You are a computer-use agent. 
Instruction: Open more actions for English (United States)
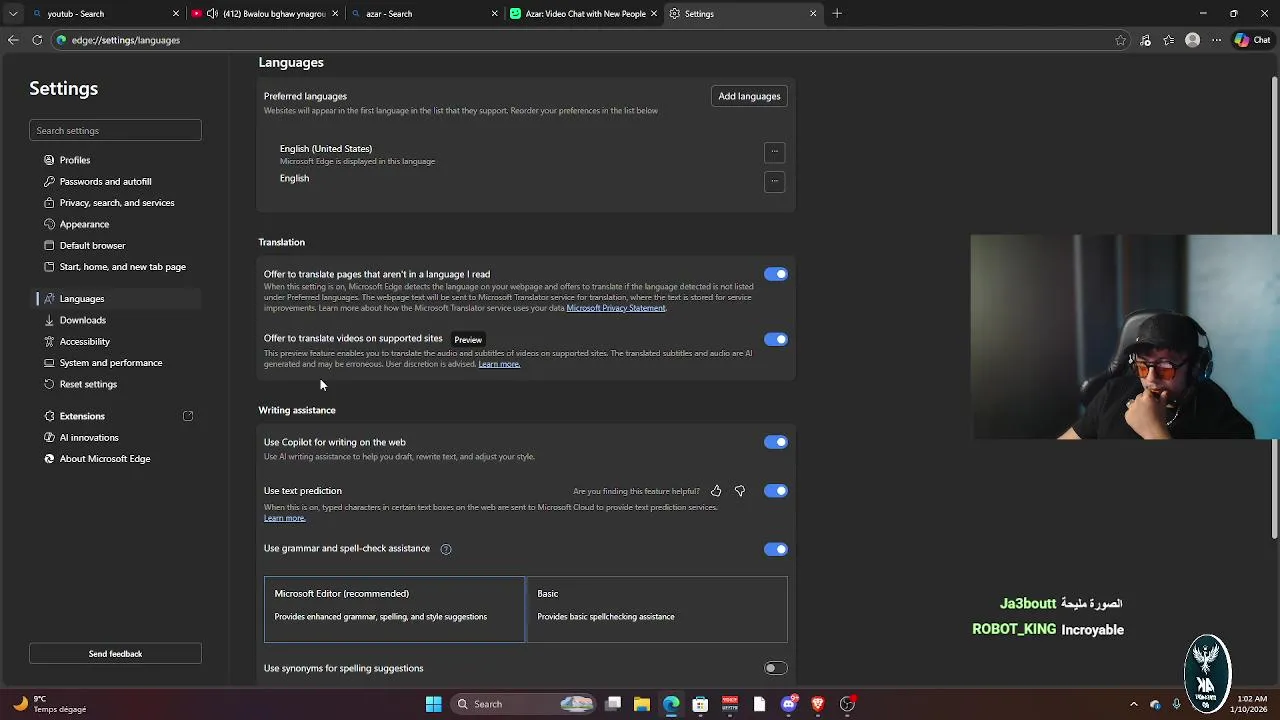click(x=774, y=152)
